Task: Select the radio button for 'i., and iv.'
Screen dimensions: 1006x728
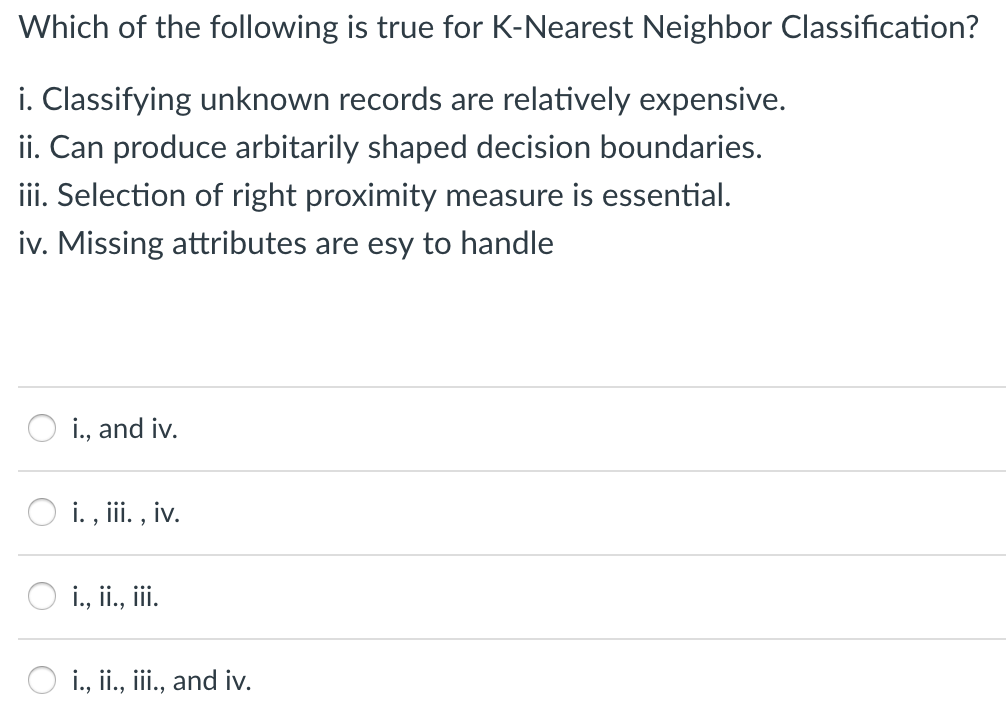Action: pos(41,428)
